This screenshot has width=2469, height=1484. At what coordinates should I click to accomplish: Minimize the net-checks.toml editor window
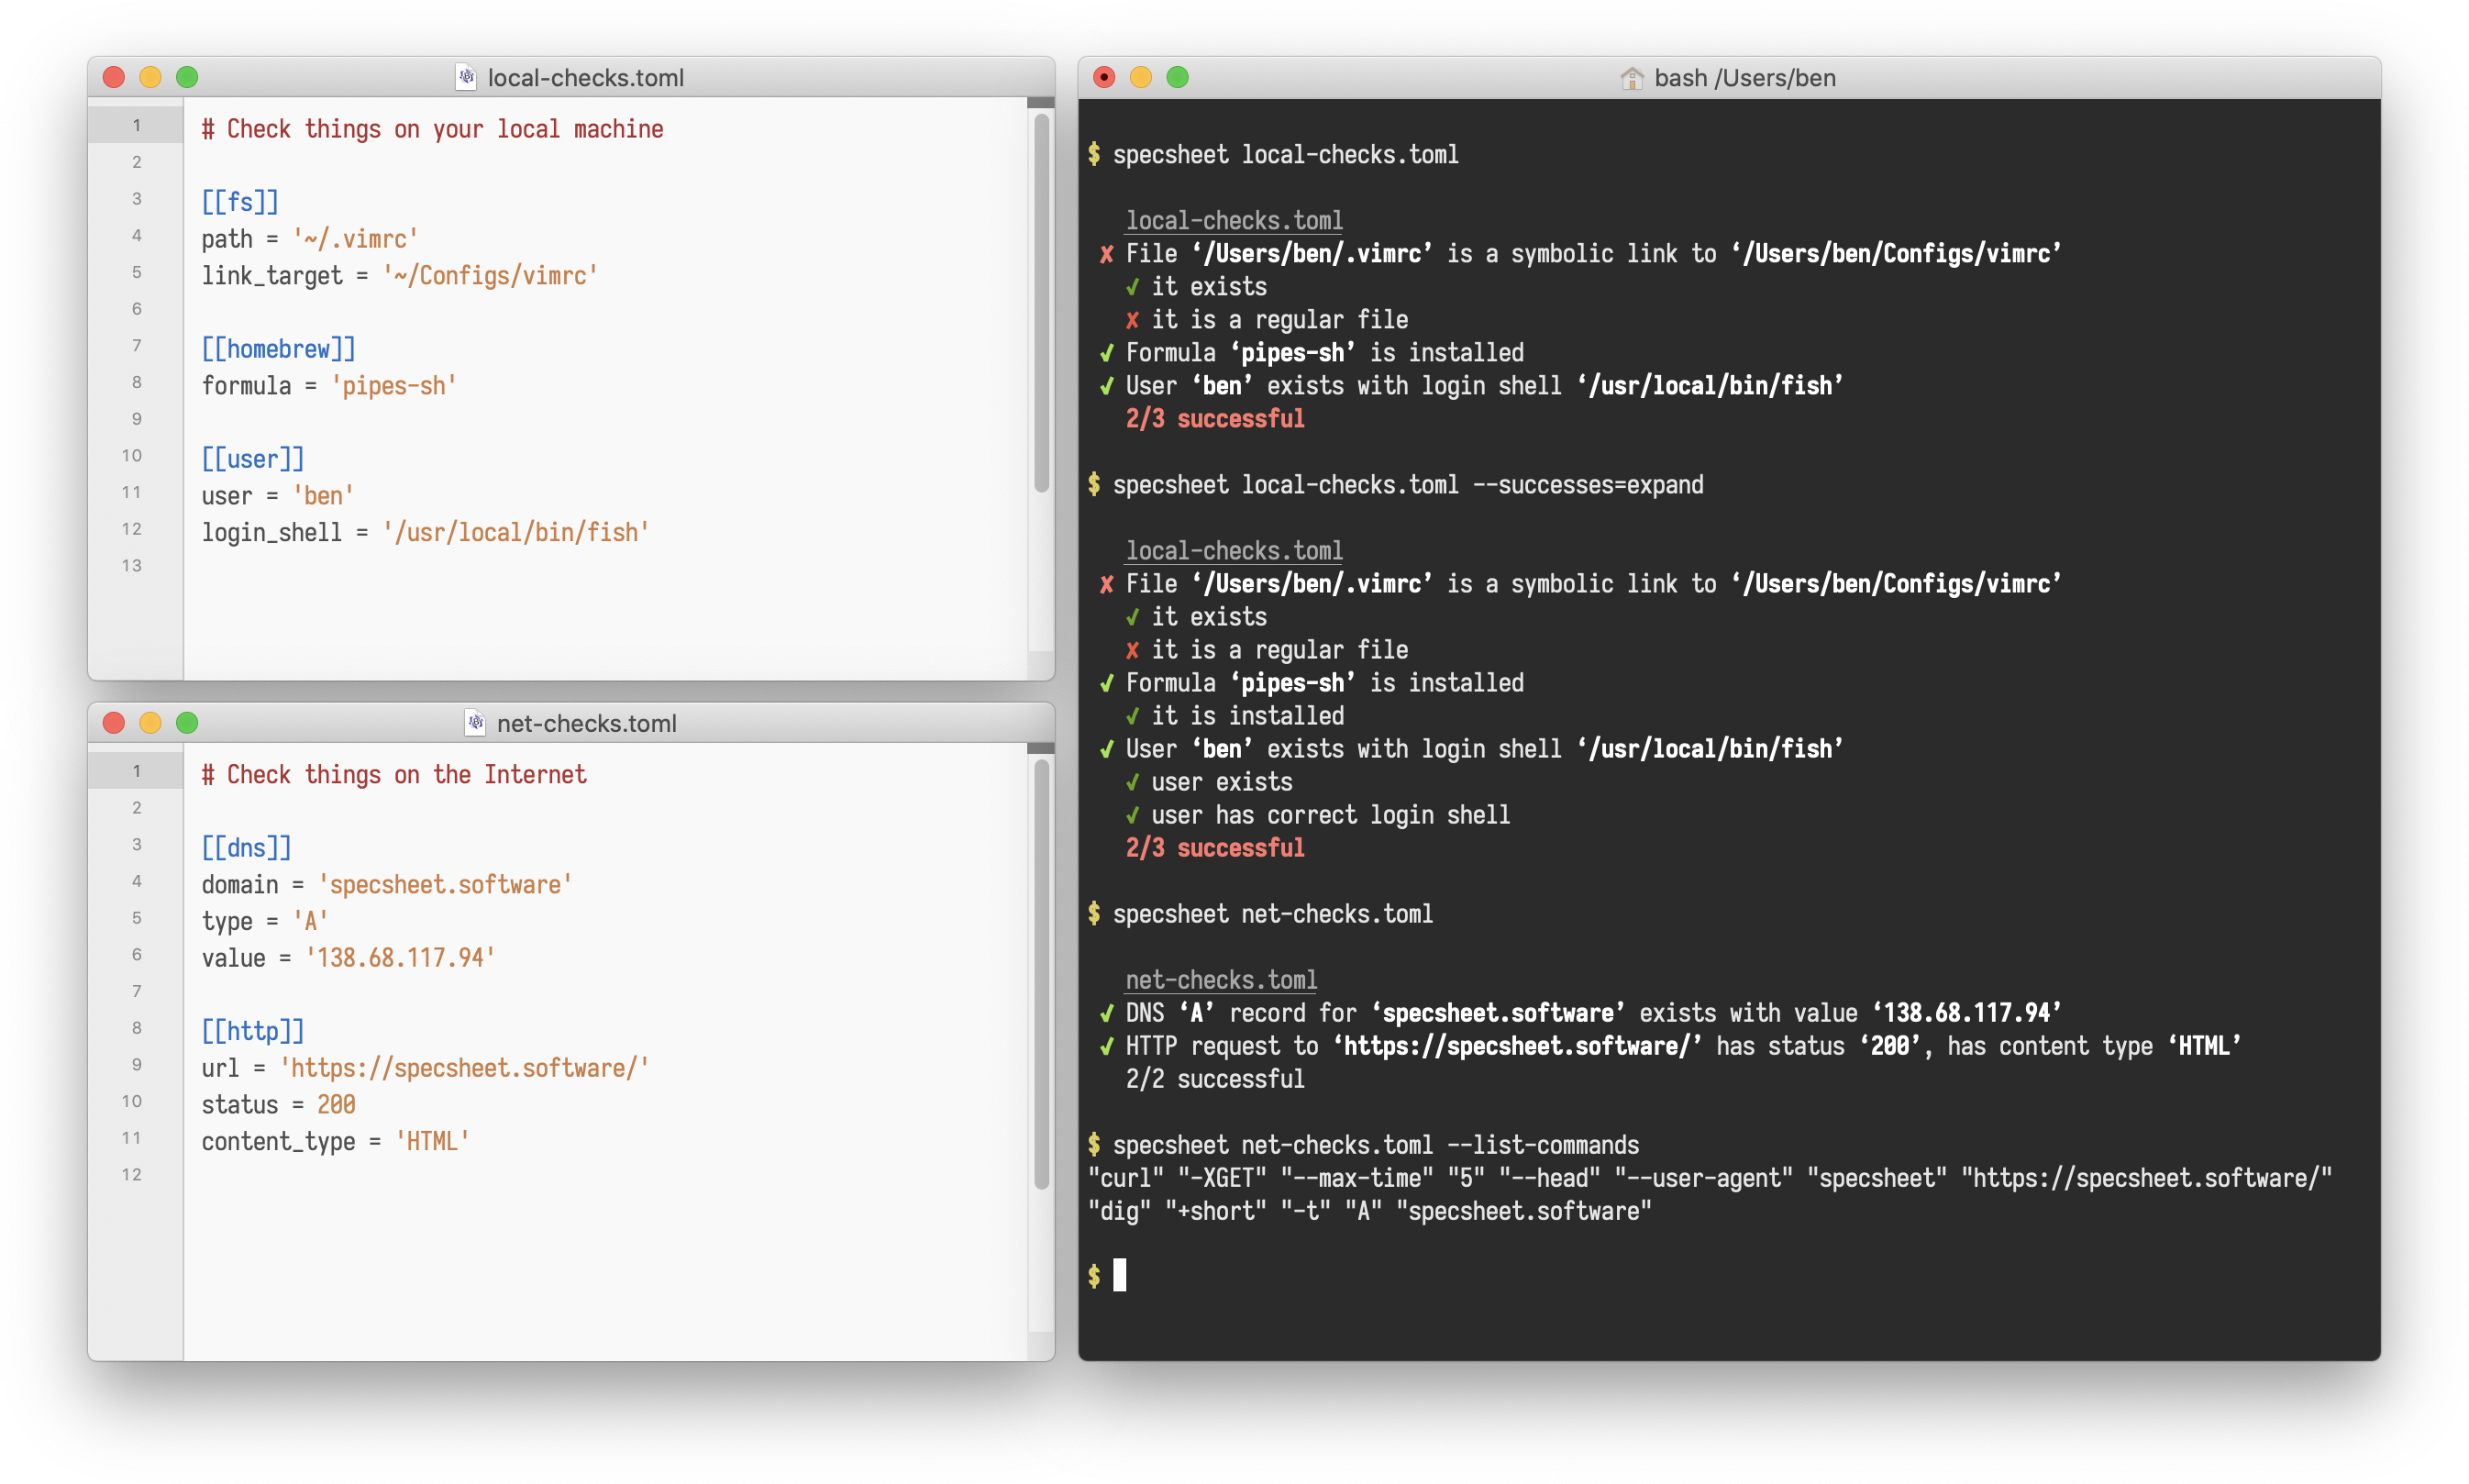pos(150,722)
